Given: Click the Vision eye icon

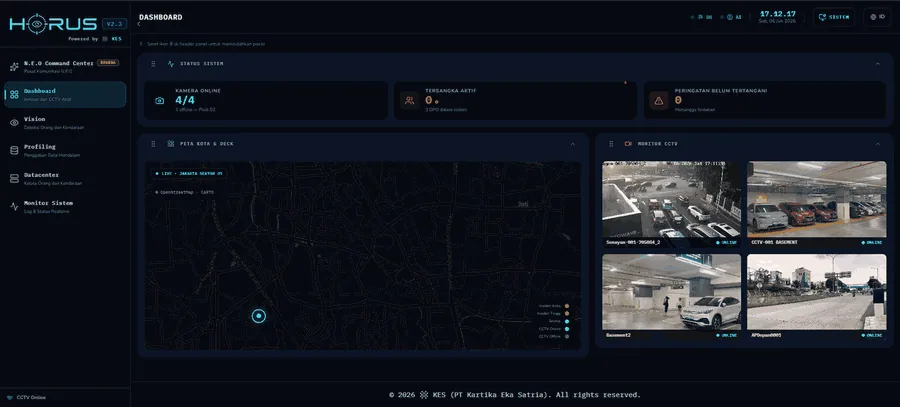Looking at the screenshot, I should [14, 122].
